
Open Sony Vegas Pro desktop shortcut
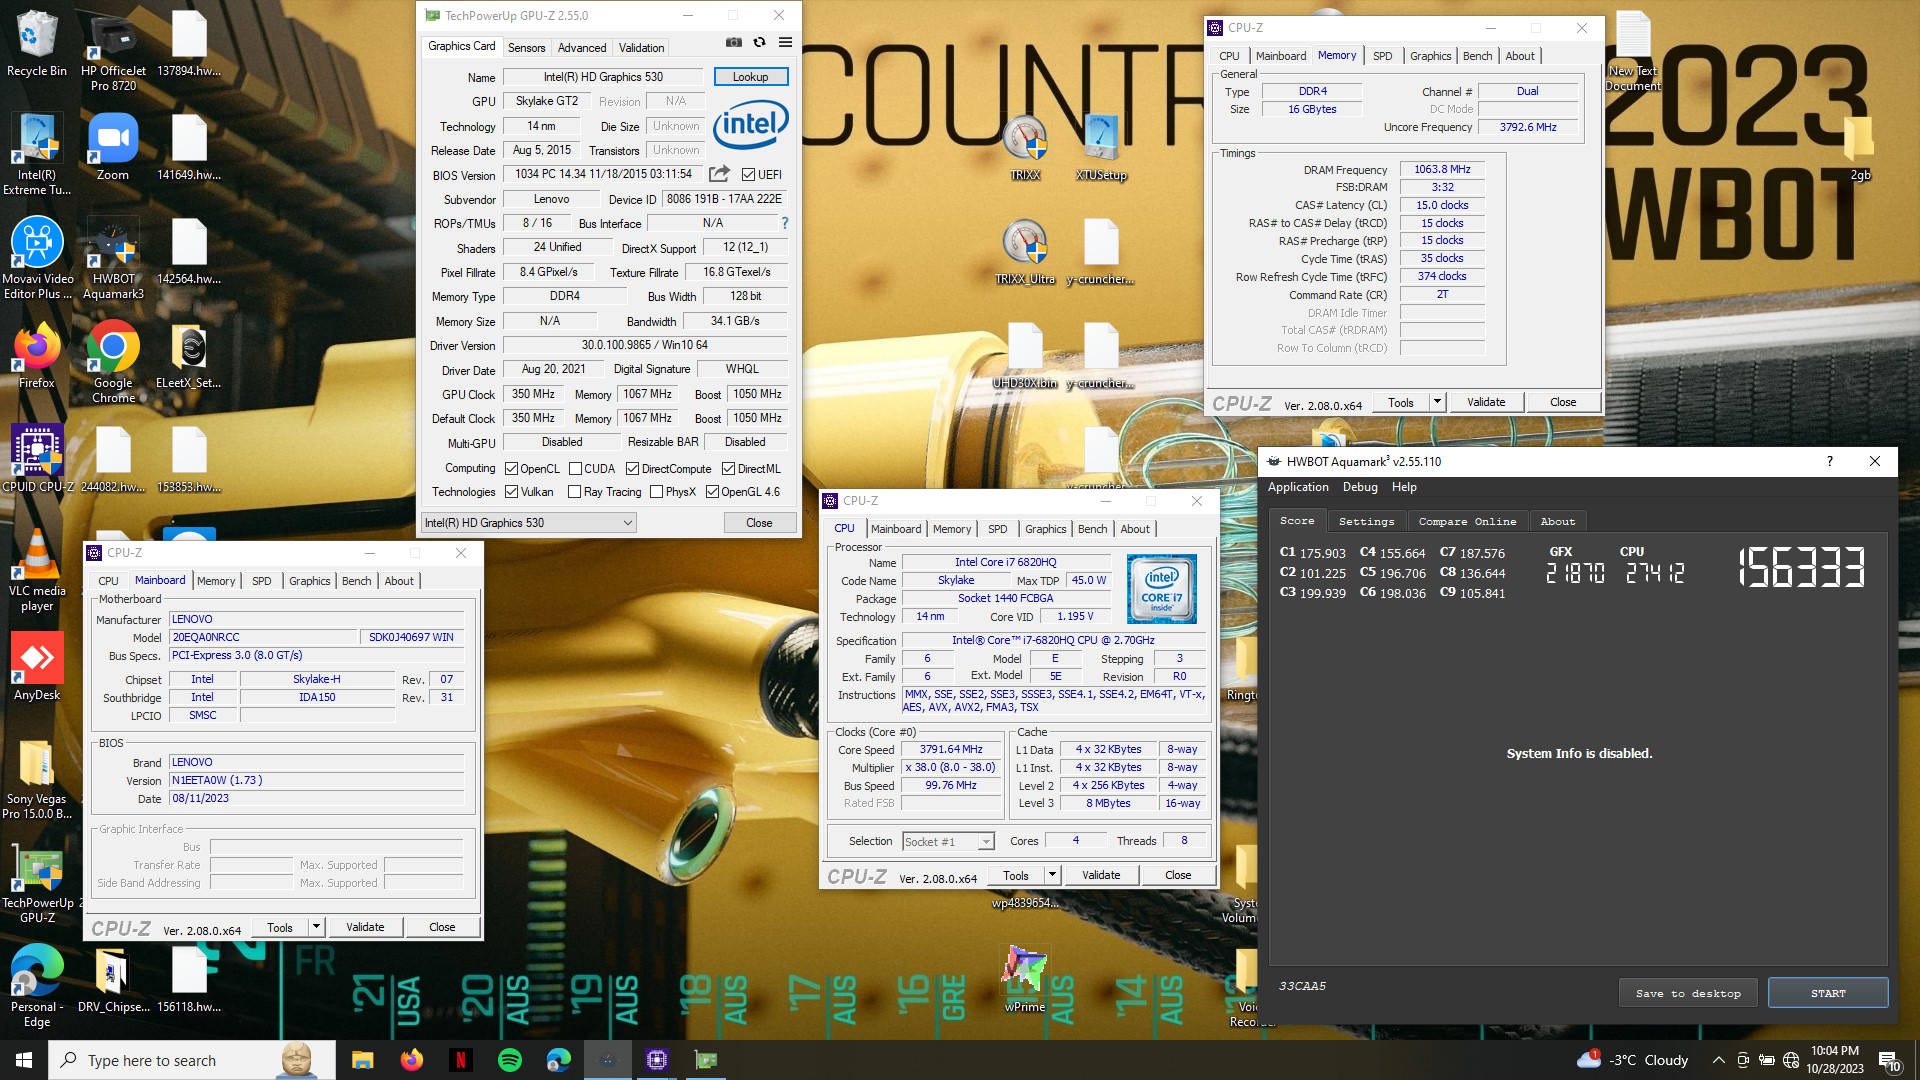[37, 781]
